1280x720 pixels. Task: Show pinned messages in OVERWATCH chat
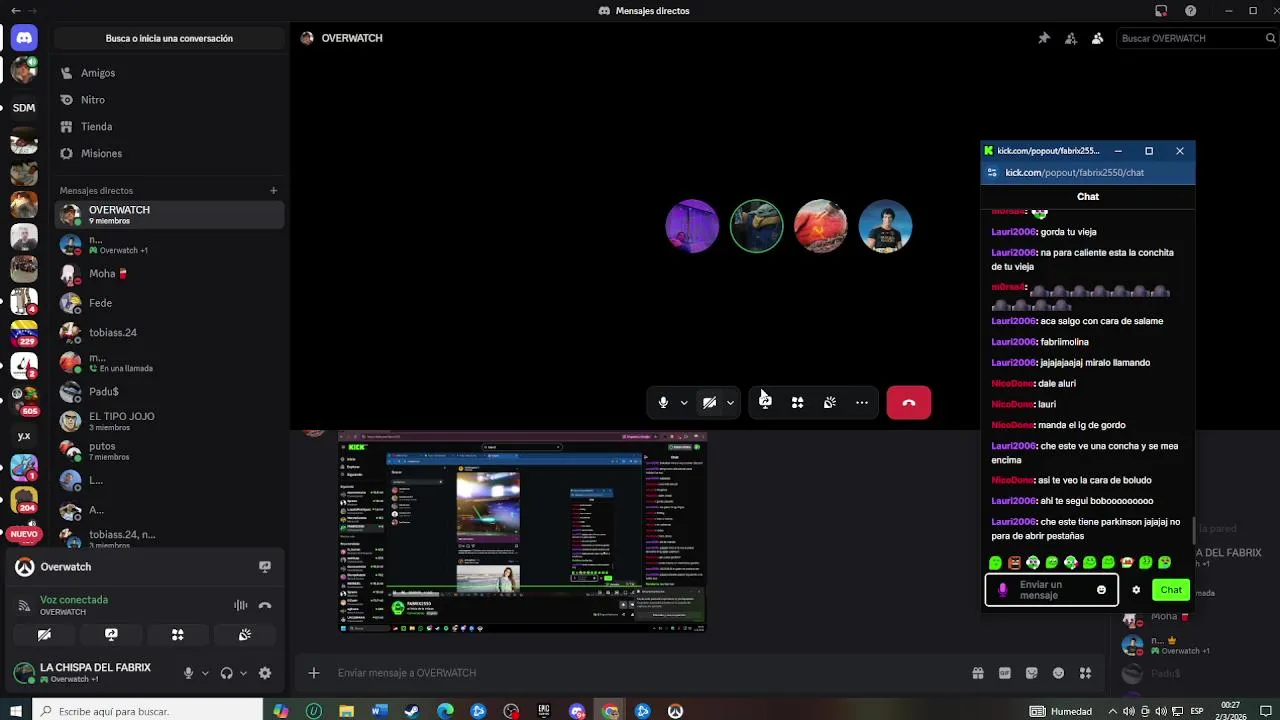pyautogui.click(x=1044, y=38)
